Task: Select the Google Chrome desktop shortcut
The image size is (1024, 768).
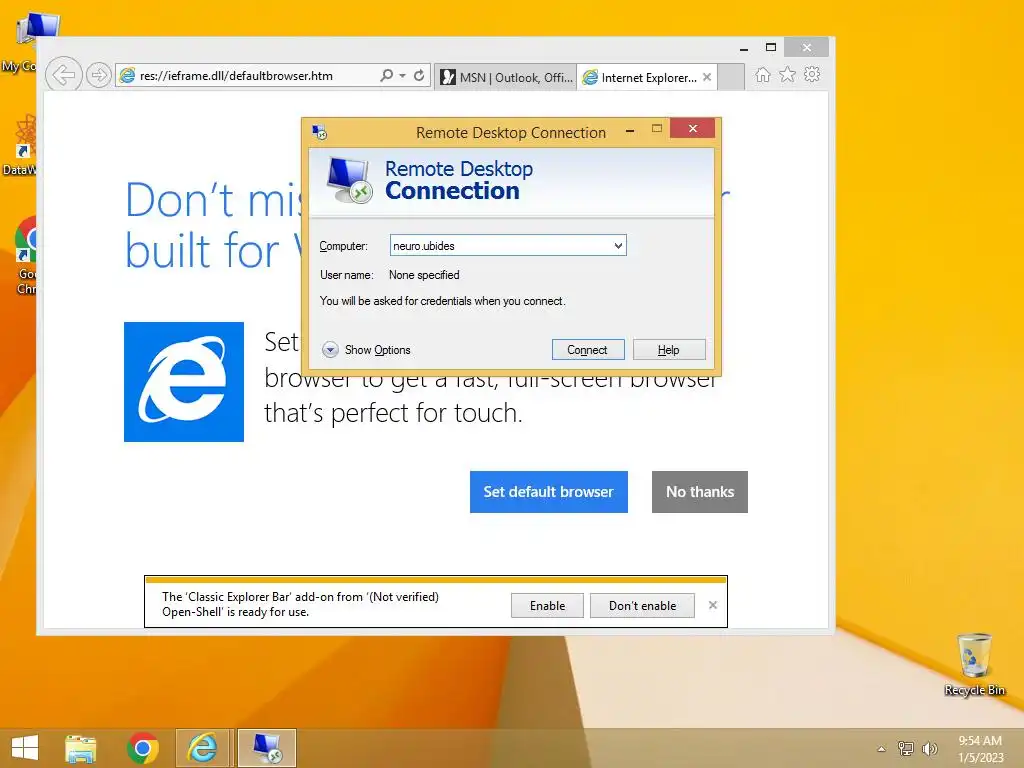Action: coord(26,255)
